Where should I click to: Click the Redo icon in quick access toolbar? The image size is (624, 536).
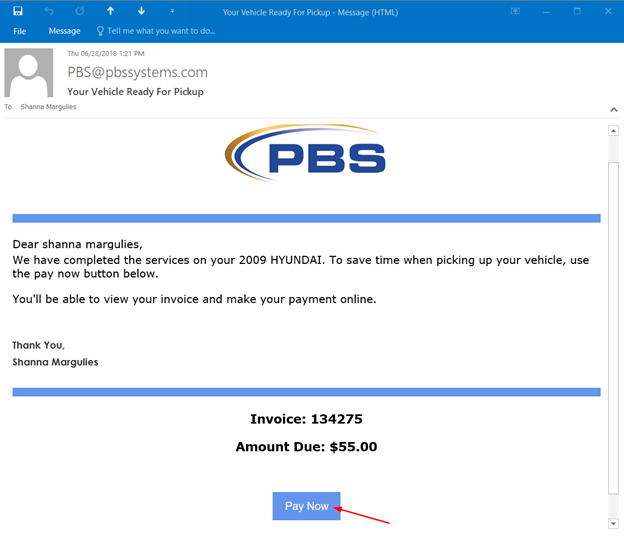point(80,11)
